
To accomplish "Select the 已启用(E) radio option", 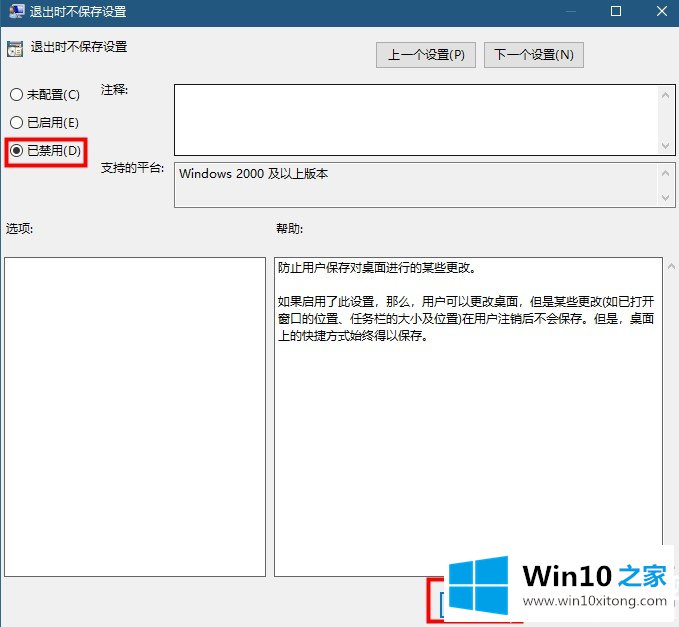I will (44, 123).
